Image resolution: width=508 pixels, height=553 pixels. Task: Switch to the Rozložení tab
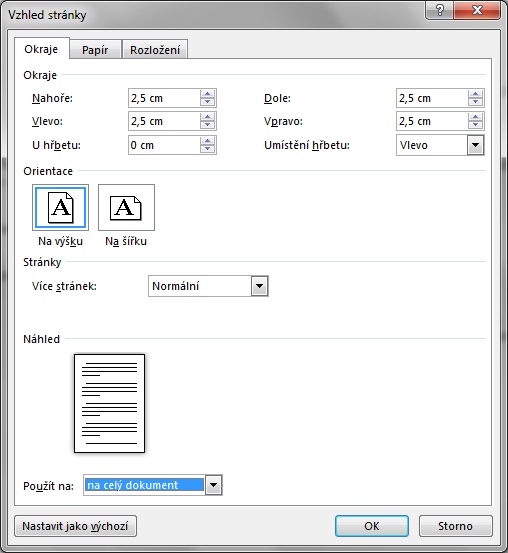point(155,50)
